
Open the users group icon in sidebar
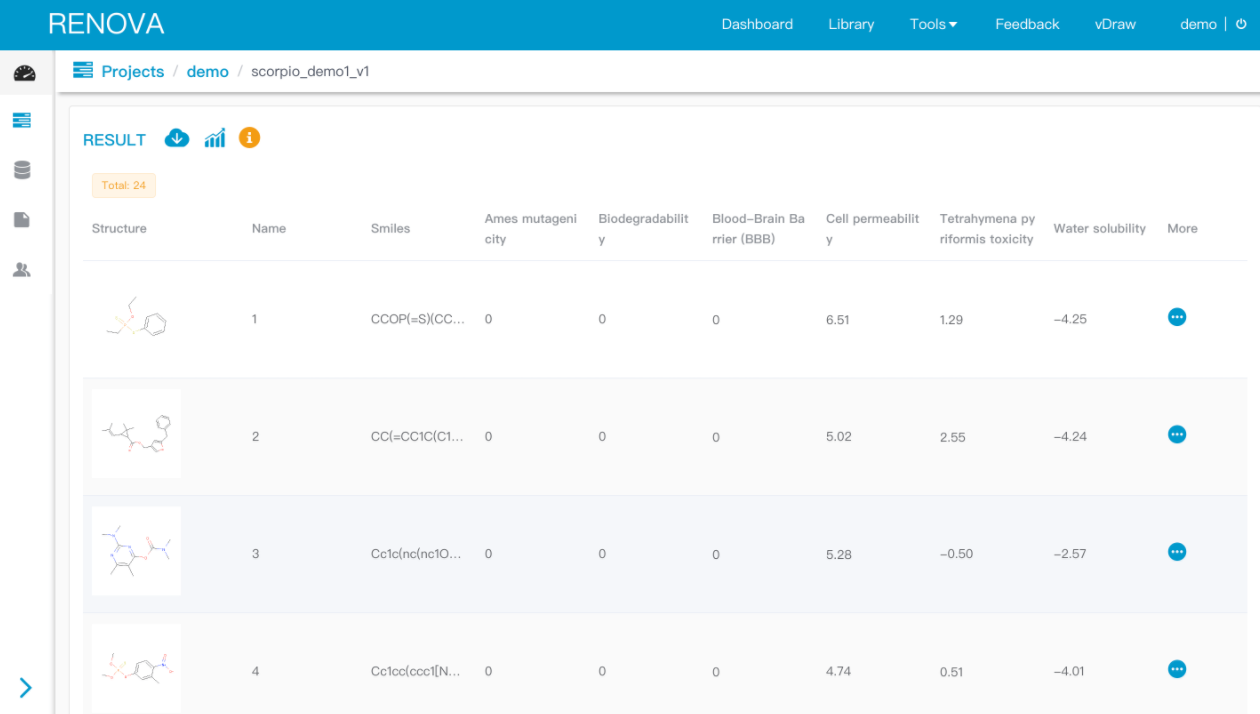click(x=22, y=270)
